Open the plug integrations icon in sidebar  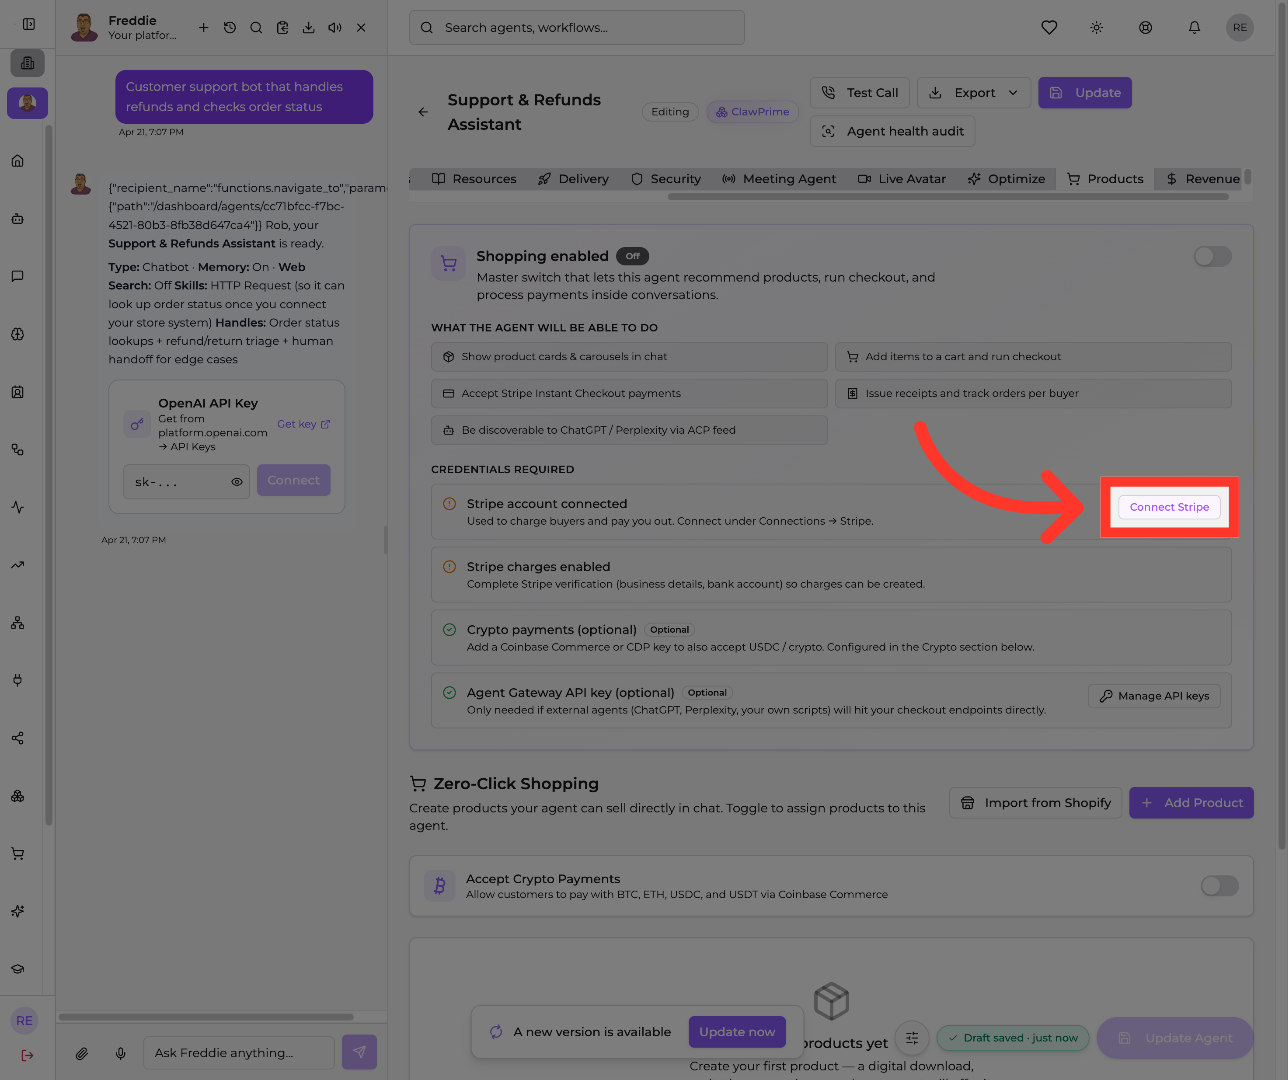tap(18, 680)
